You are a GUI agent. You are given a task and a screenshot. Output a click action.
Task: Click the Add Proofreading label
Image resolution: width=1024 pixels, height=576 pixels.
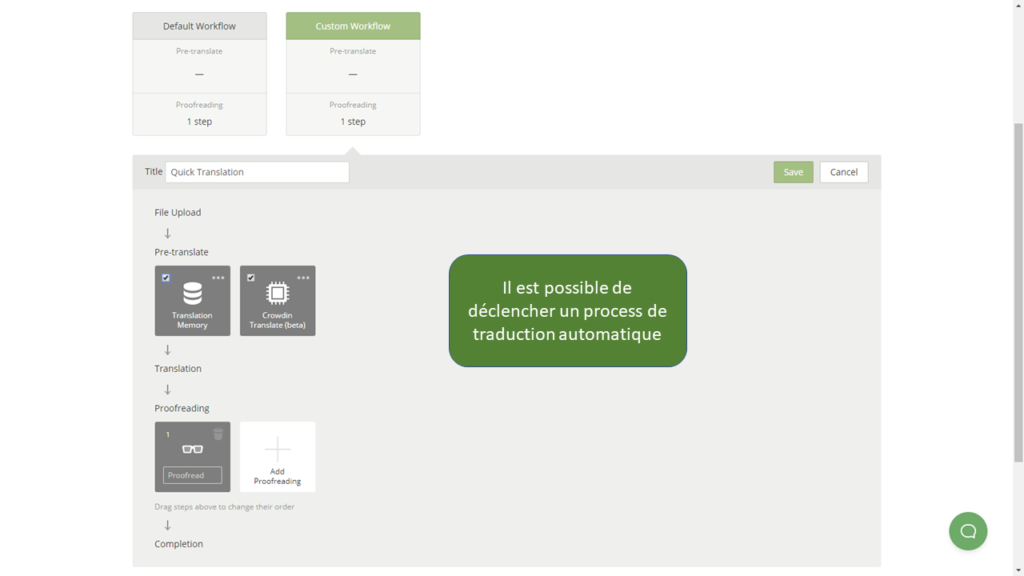tap(278, 476)
